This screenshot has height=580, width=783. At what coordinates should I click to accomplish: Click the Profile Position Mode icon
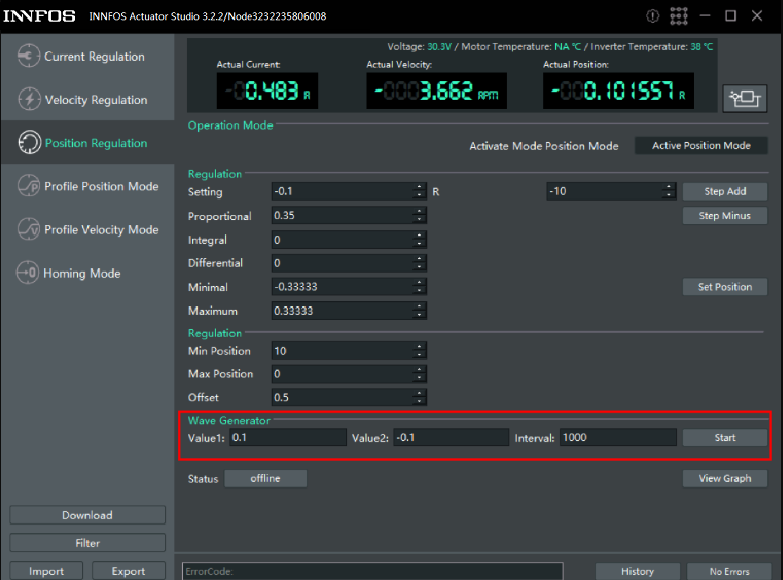pos(29,186)
